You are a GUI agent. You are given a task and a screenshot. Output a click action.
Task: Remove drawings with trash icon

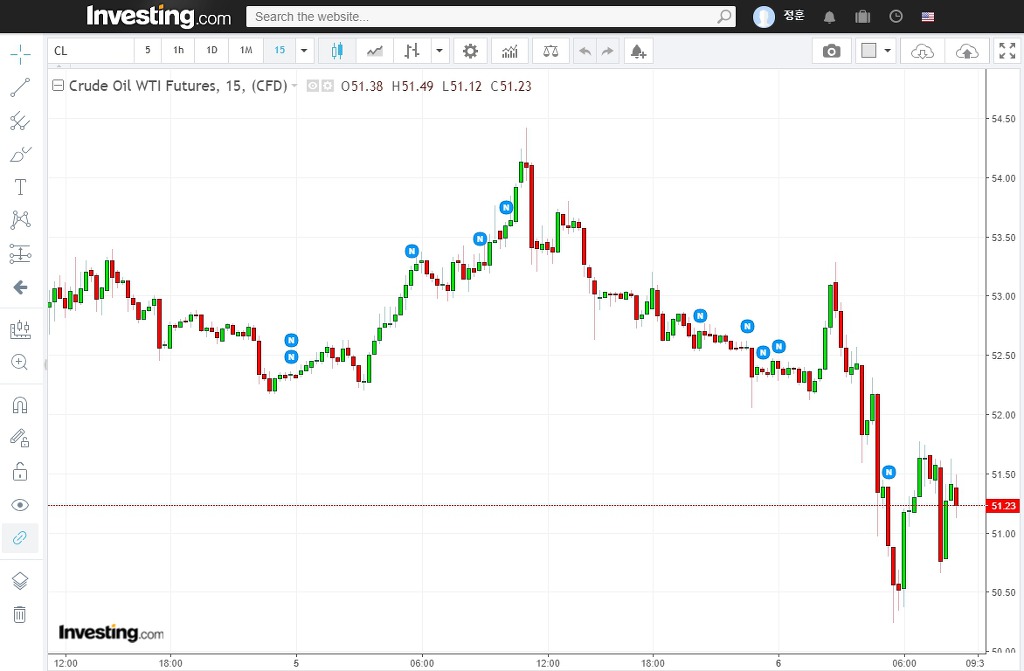point(20,614)
